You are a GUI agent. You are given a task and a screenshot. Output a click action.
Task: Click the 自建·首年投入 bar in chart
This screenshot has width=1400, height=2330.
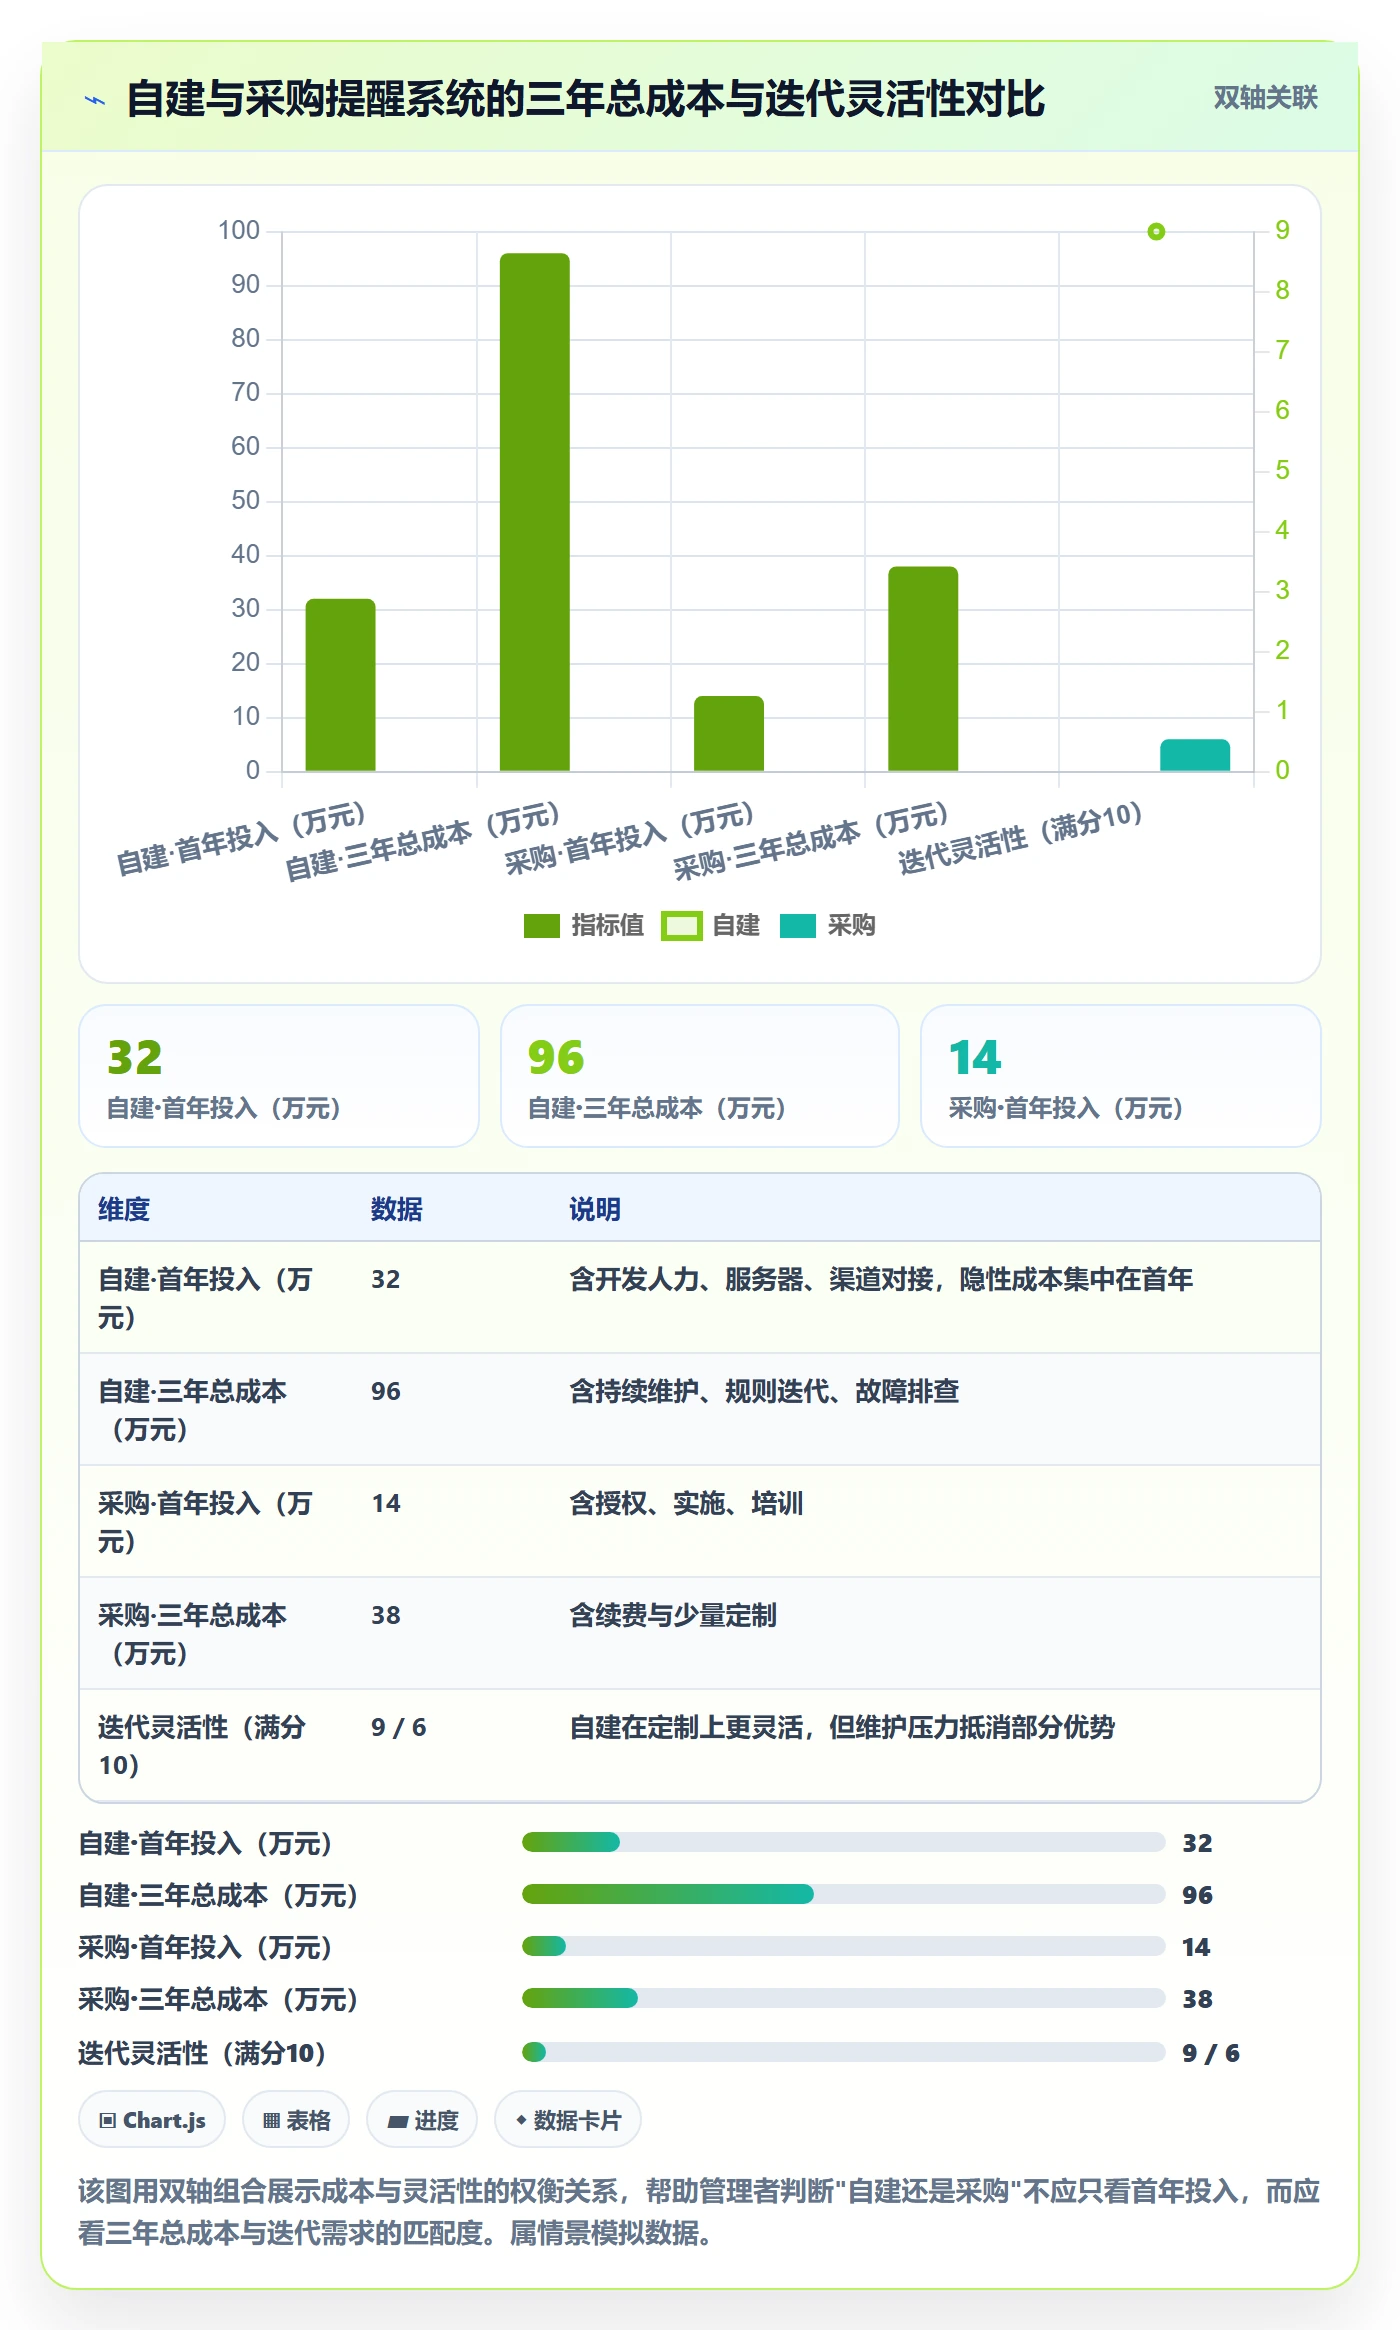click(340, 685)
